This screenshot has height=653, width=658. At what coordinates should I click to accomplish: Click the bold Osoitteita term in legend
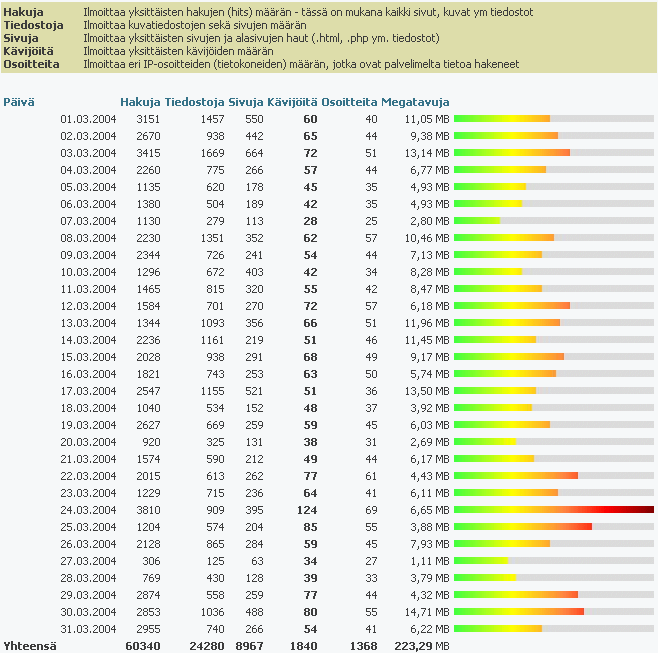tap(31, 64)
